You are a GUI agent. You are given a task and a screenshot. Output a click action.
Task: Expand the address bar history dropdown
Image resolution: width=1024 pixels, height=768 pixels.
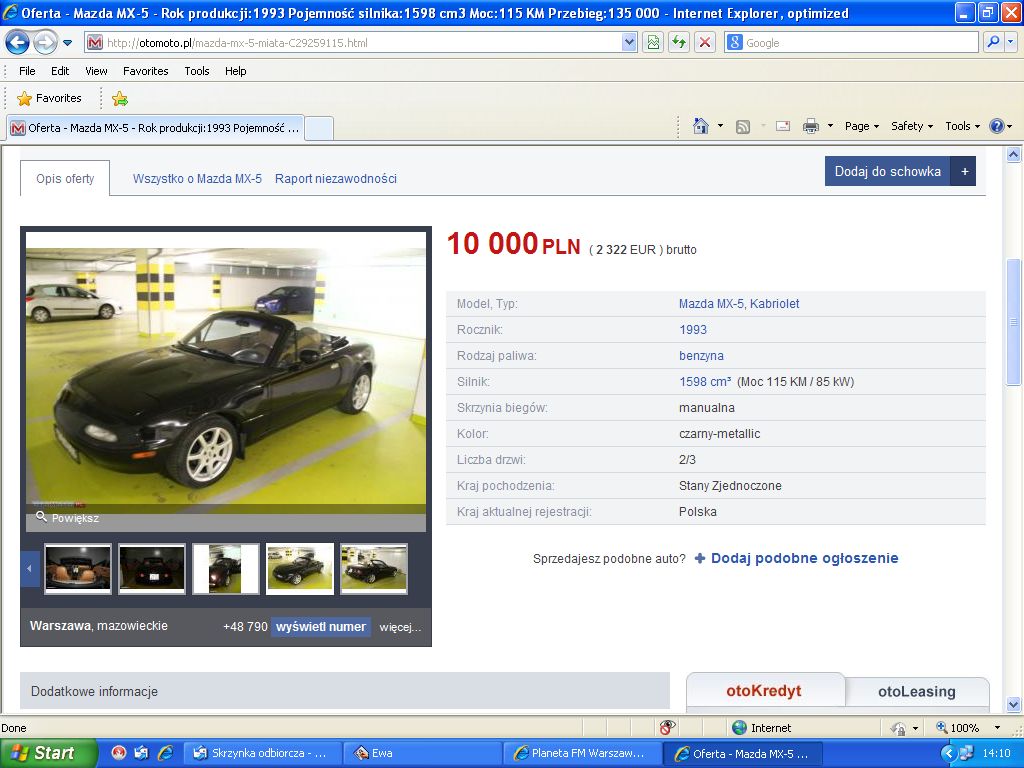tap(629, 43)
